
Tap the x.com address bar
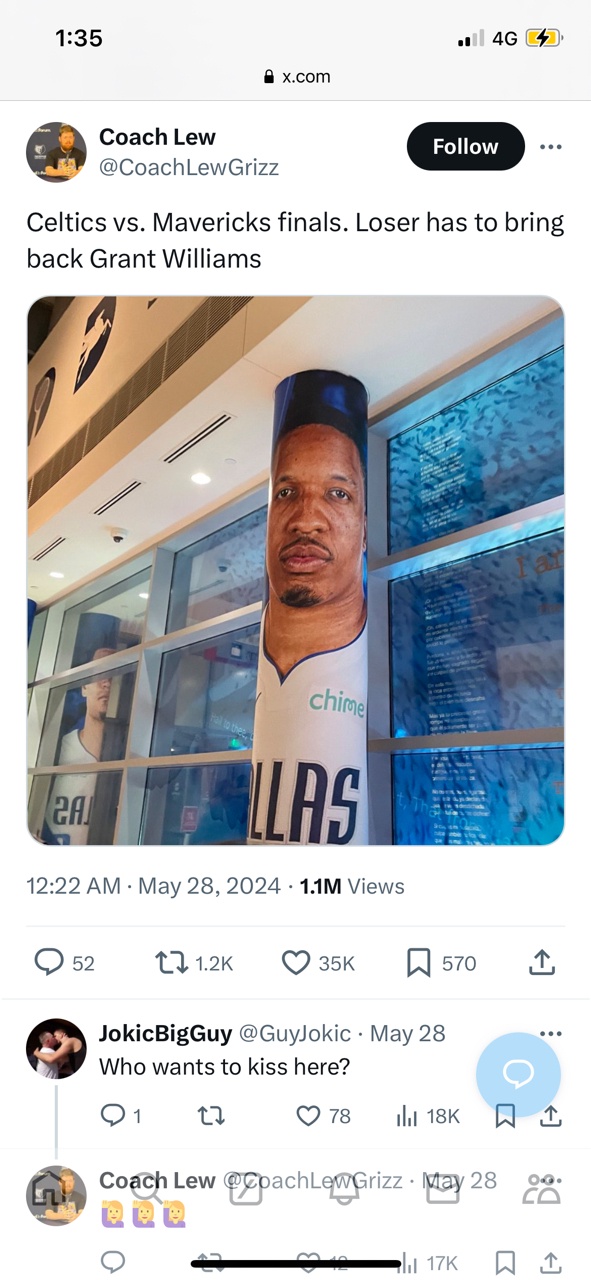pos(296,76)
